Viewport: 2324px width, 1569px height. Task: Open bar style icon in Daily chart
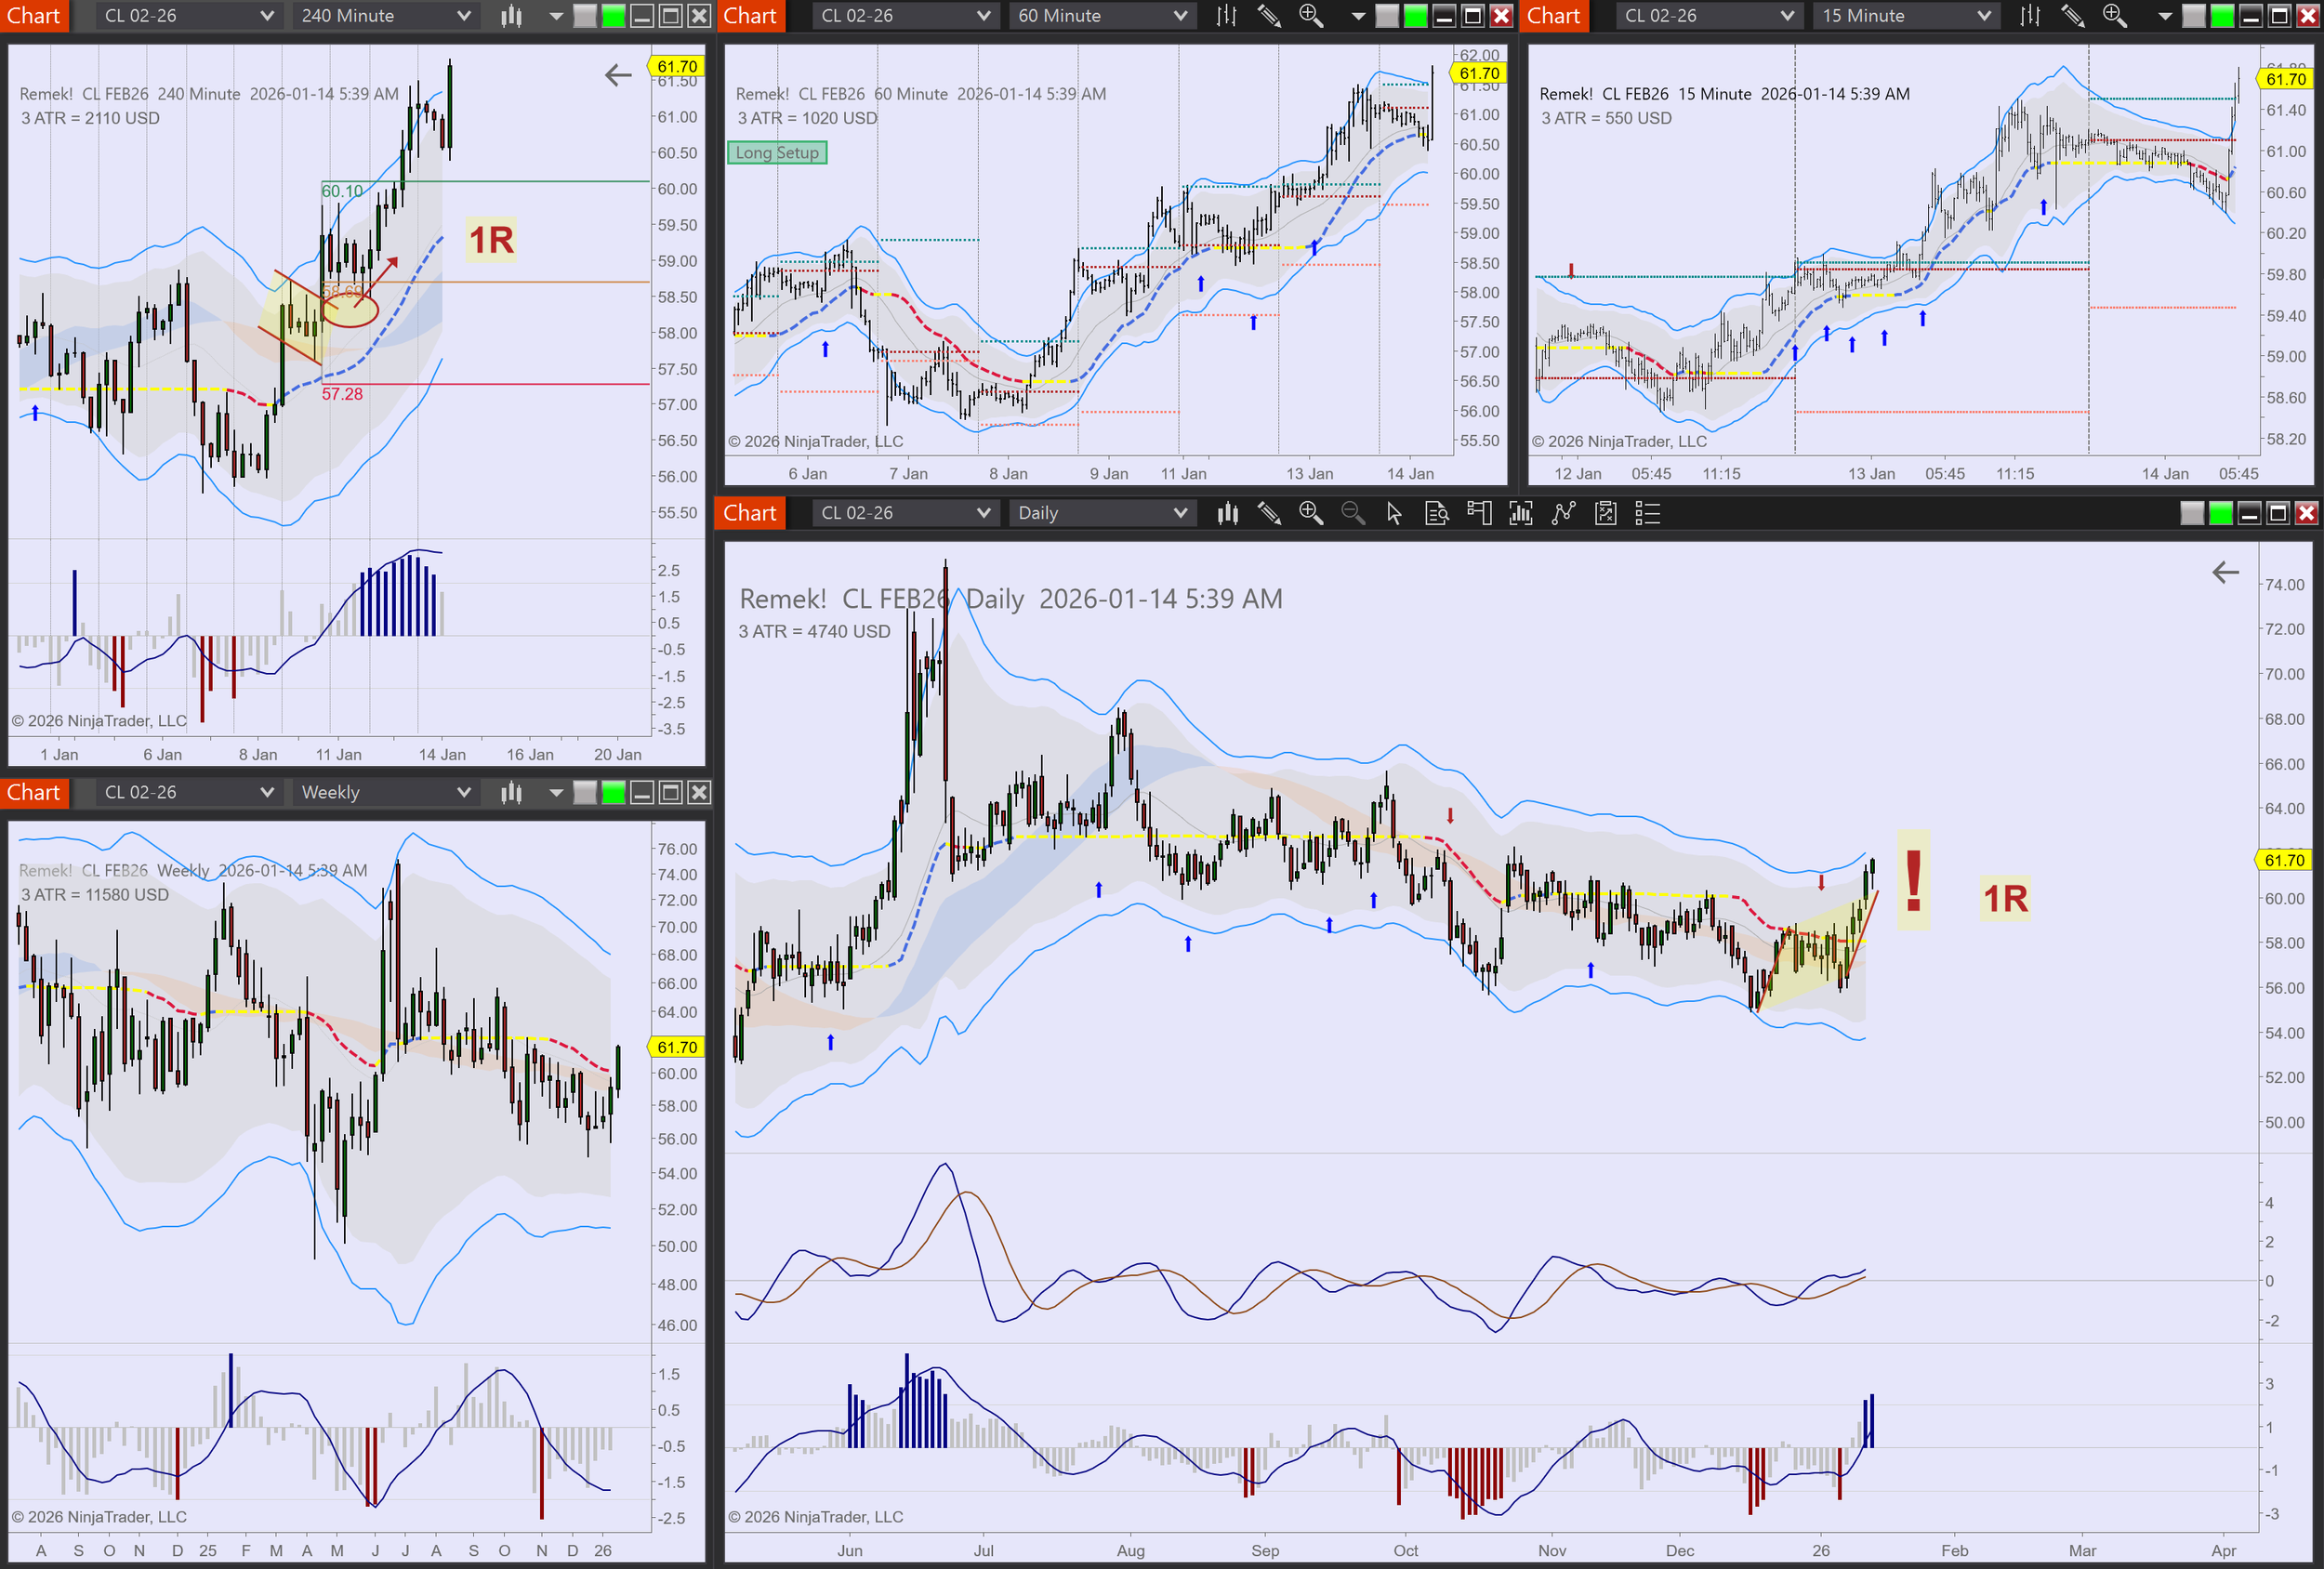click(x=1227, y=513)
